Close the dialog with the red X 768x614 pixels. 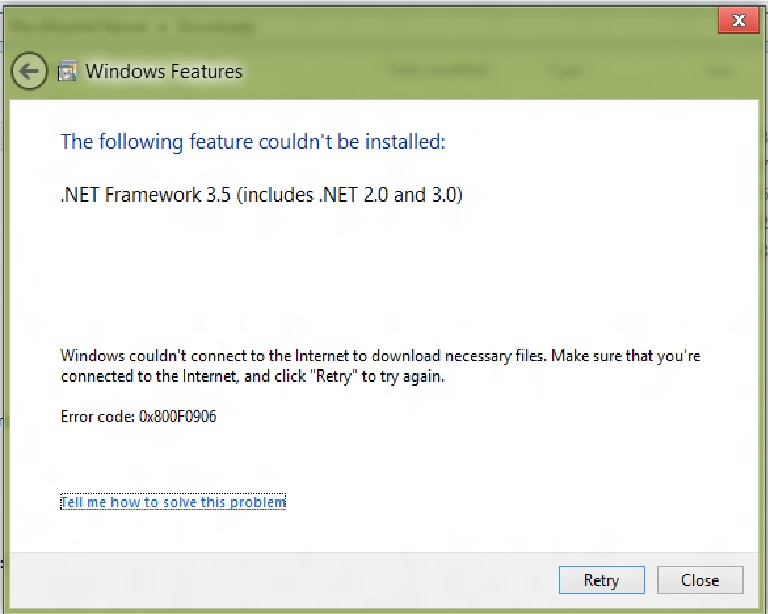738,21
